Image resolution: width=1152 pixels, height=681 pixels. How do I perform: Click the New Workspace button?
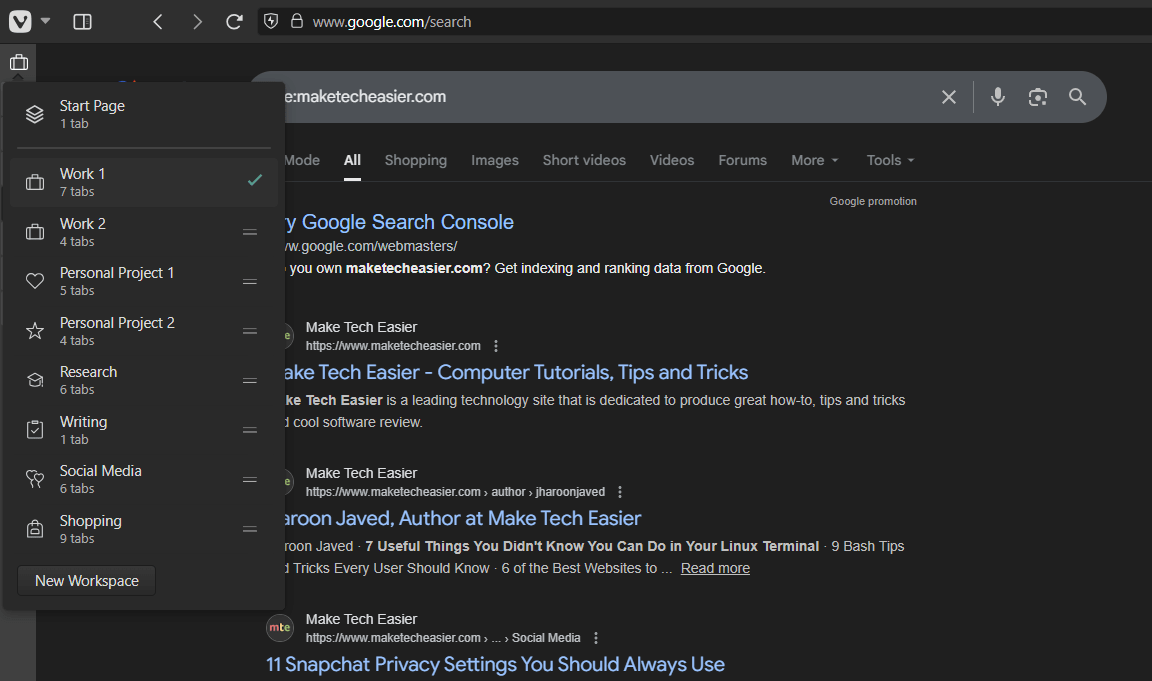click(87, 581)
